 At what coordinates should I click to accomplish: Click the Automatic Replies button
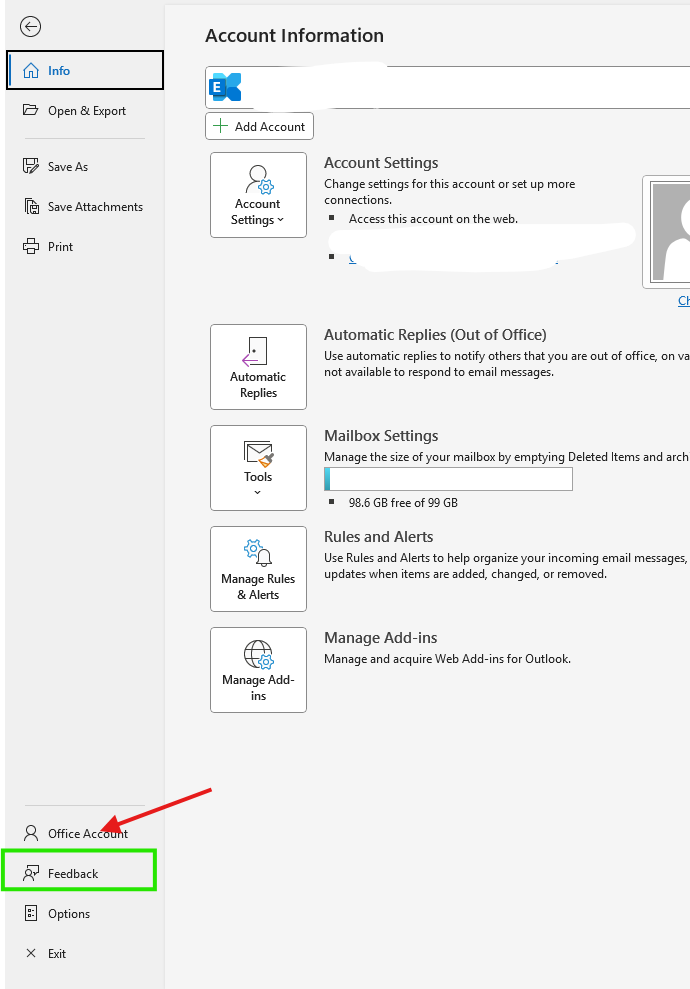(259, 367)
